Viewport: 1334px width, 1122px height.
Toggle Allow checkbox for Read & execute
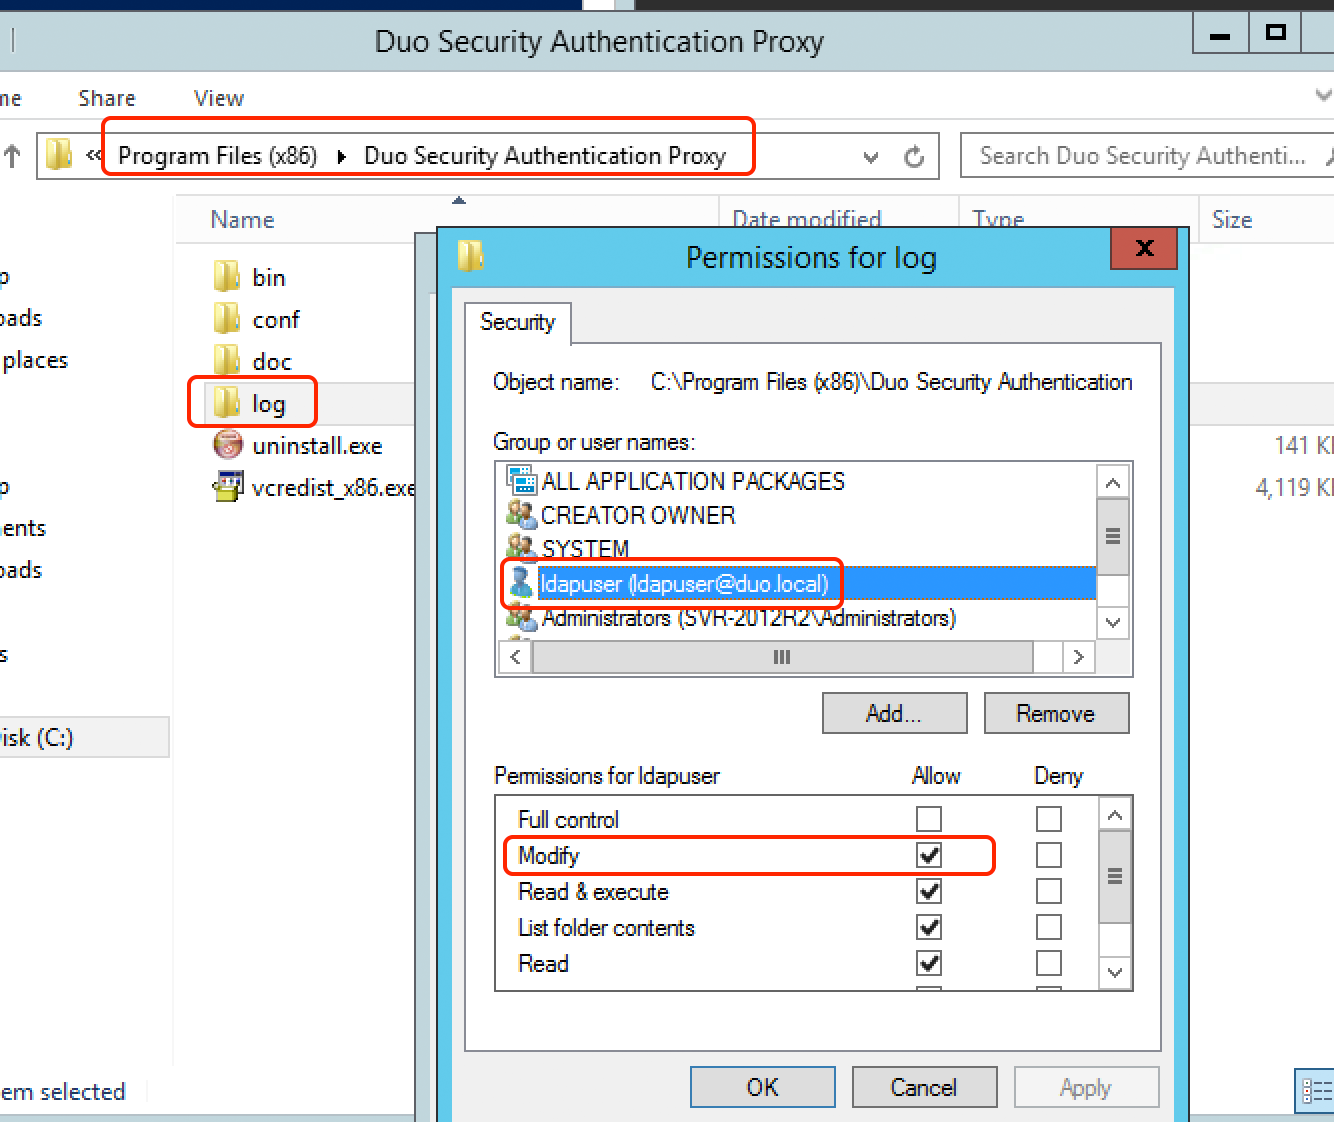tap(929, 891)
